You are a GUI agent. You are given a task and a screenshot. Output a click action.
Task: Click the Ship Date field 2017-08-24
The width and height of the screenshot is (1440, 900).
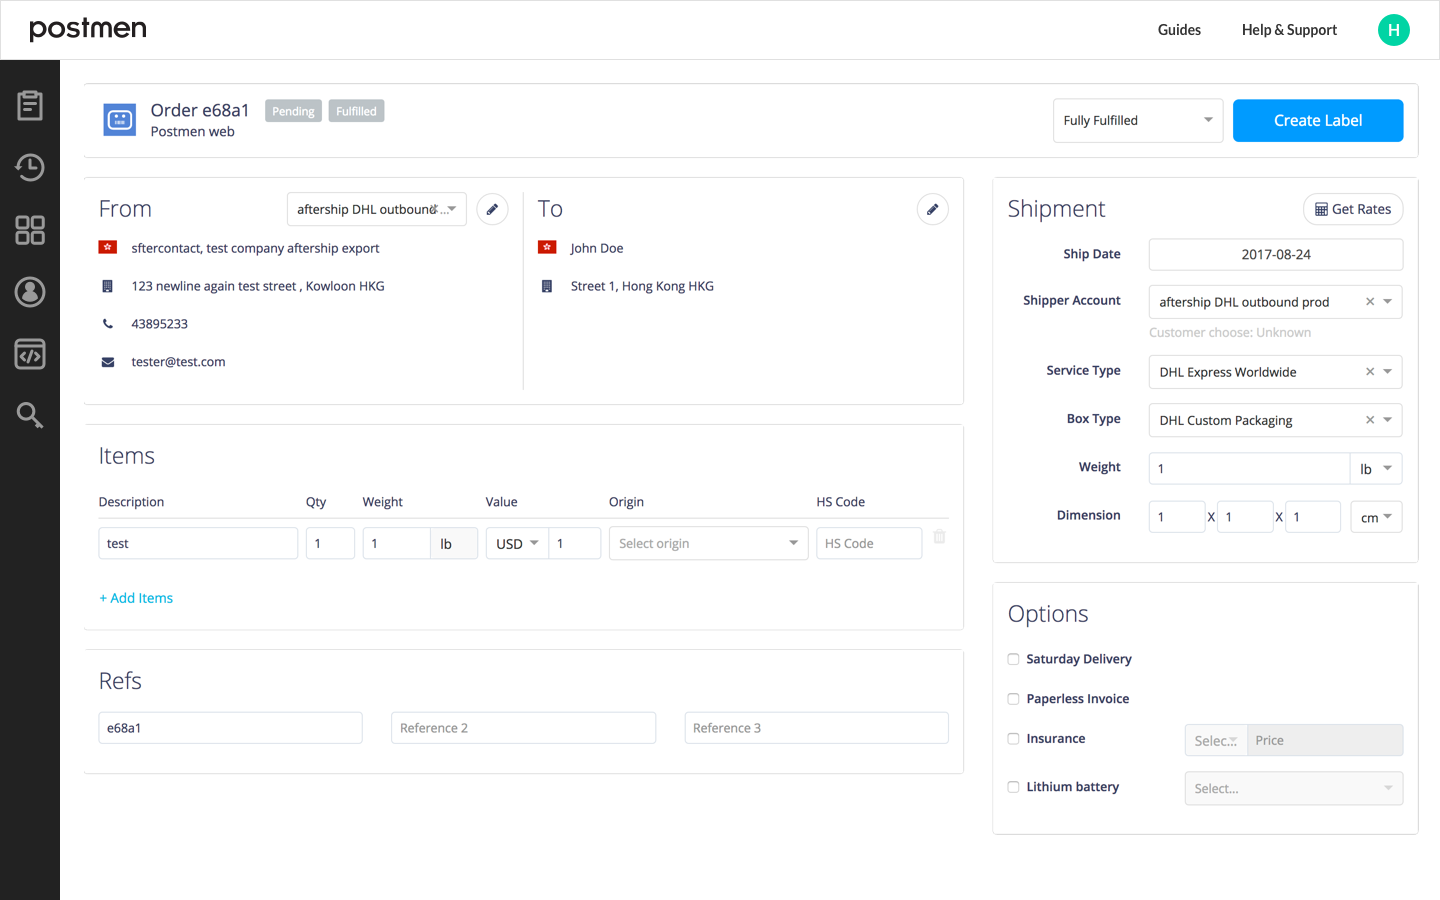1276,254
